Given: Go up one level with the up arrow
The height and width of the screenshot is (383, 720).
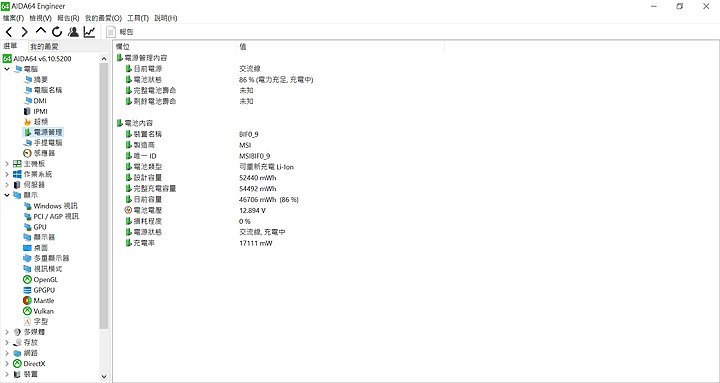Looking at the screenshot, I should click(x=41, y=31).
